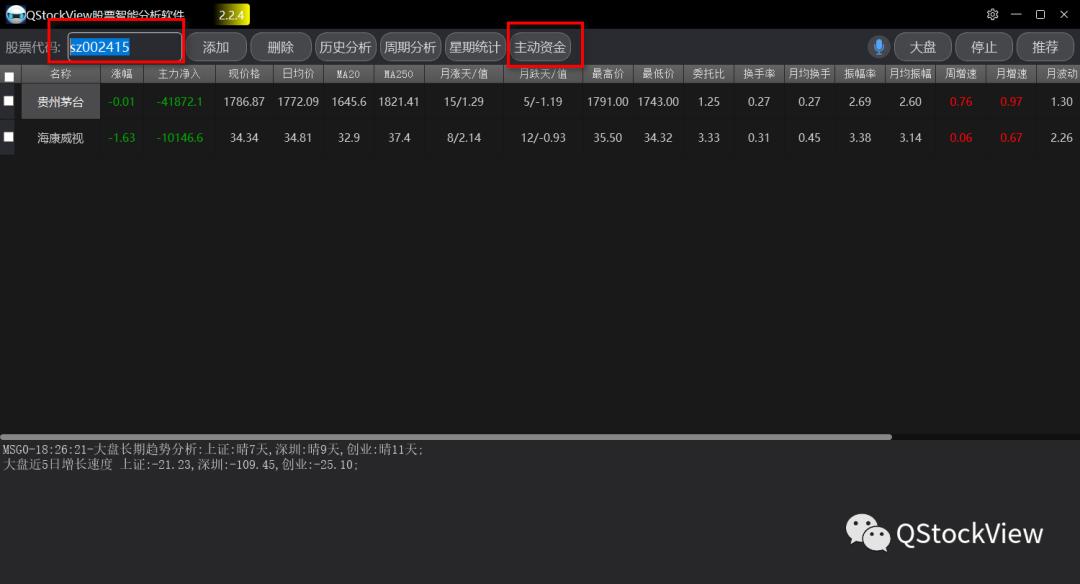This screenshot has width=1080, height=584.
Task: Sort by MA20 column header
Action: [349, 74]
